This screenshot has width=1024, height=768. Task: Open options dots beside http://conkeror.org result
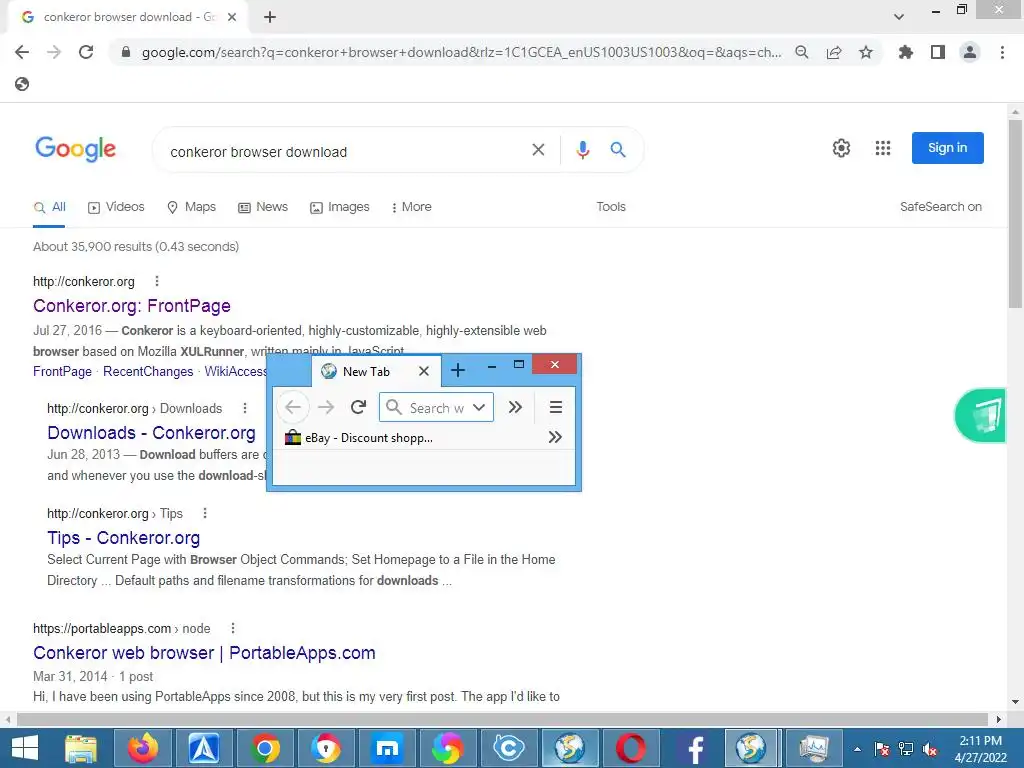[156, 281]
